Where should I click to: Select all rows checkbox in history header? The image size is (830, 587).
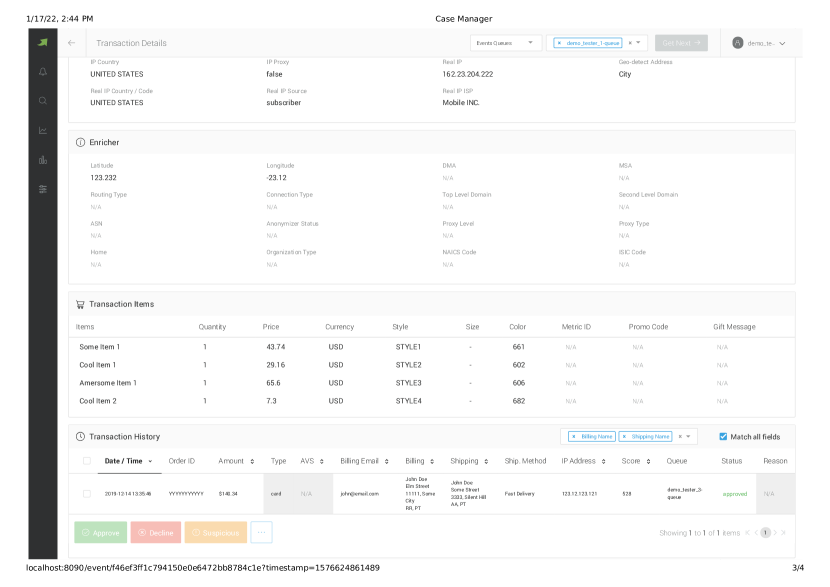[87, 461]
